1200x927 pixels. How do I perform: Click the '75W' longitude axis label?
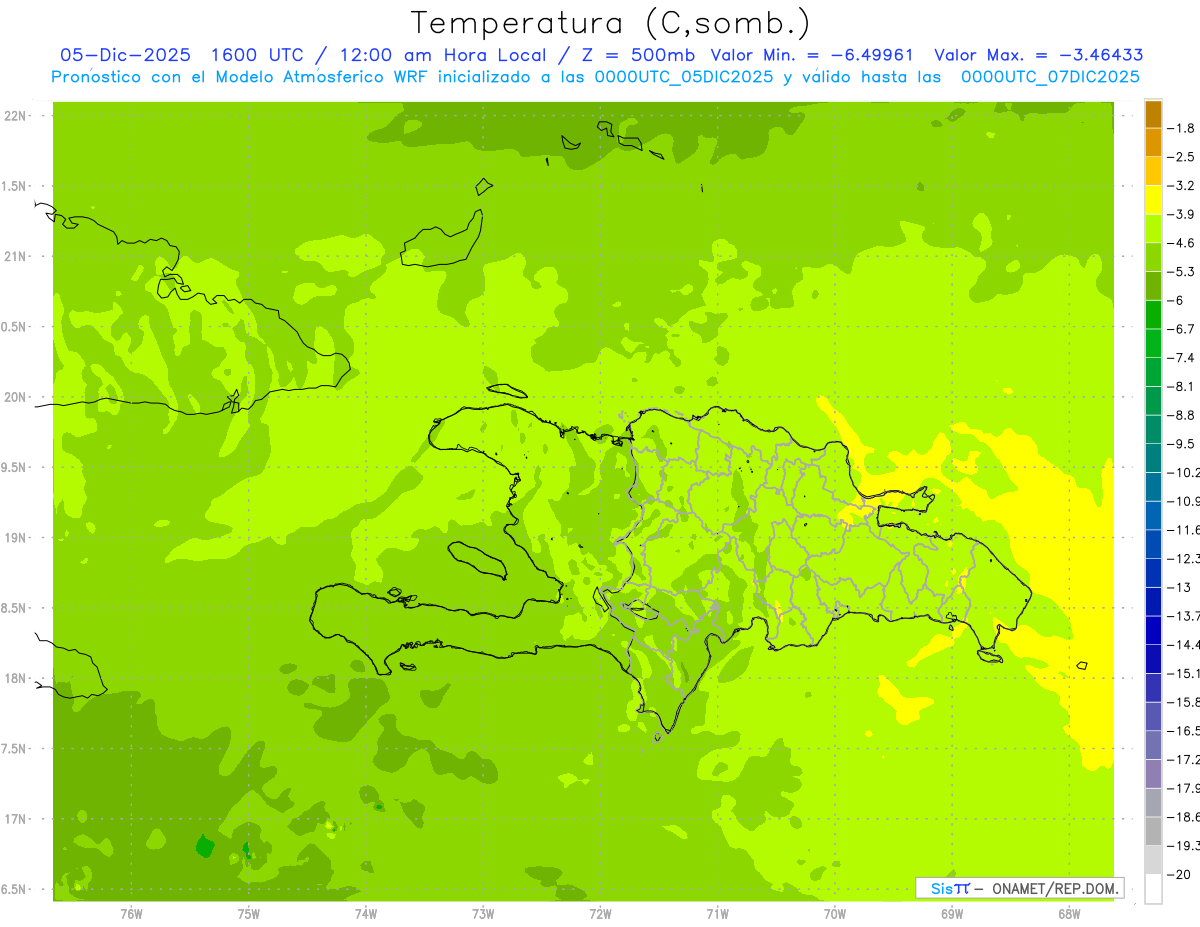(249, 913)
